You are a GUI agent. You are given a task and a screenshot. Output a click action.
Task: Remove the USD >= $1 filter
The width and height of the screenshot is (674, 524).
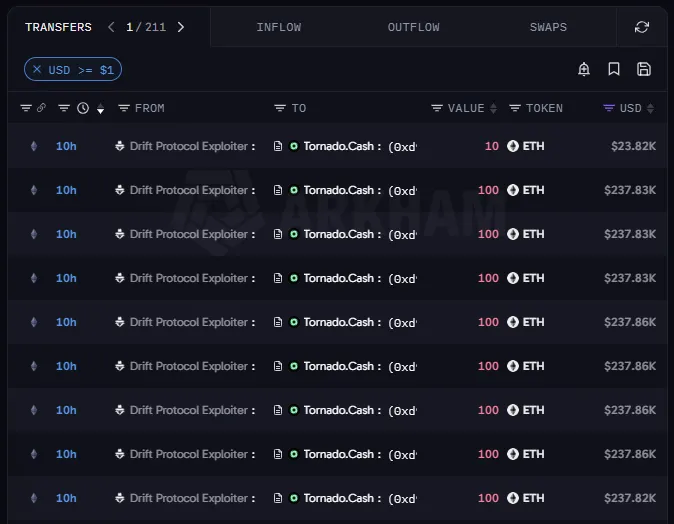37,69
